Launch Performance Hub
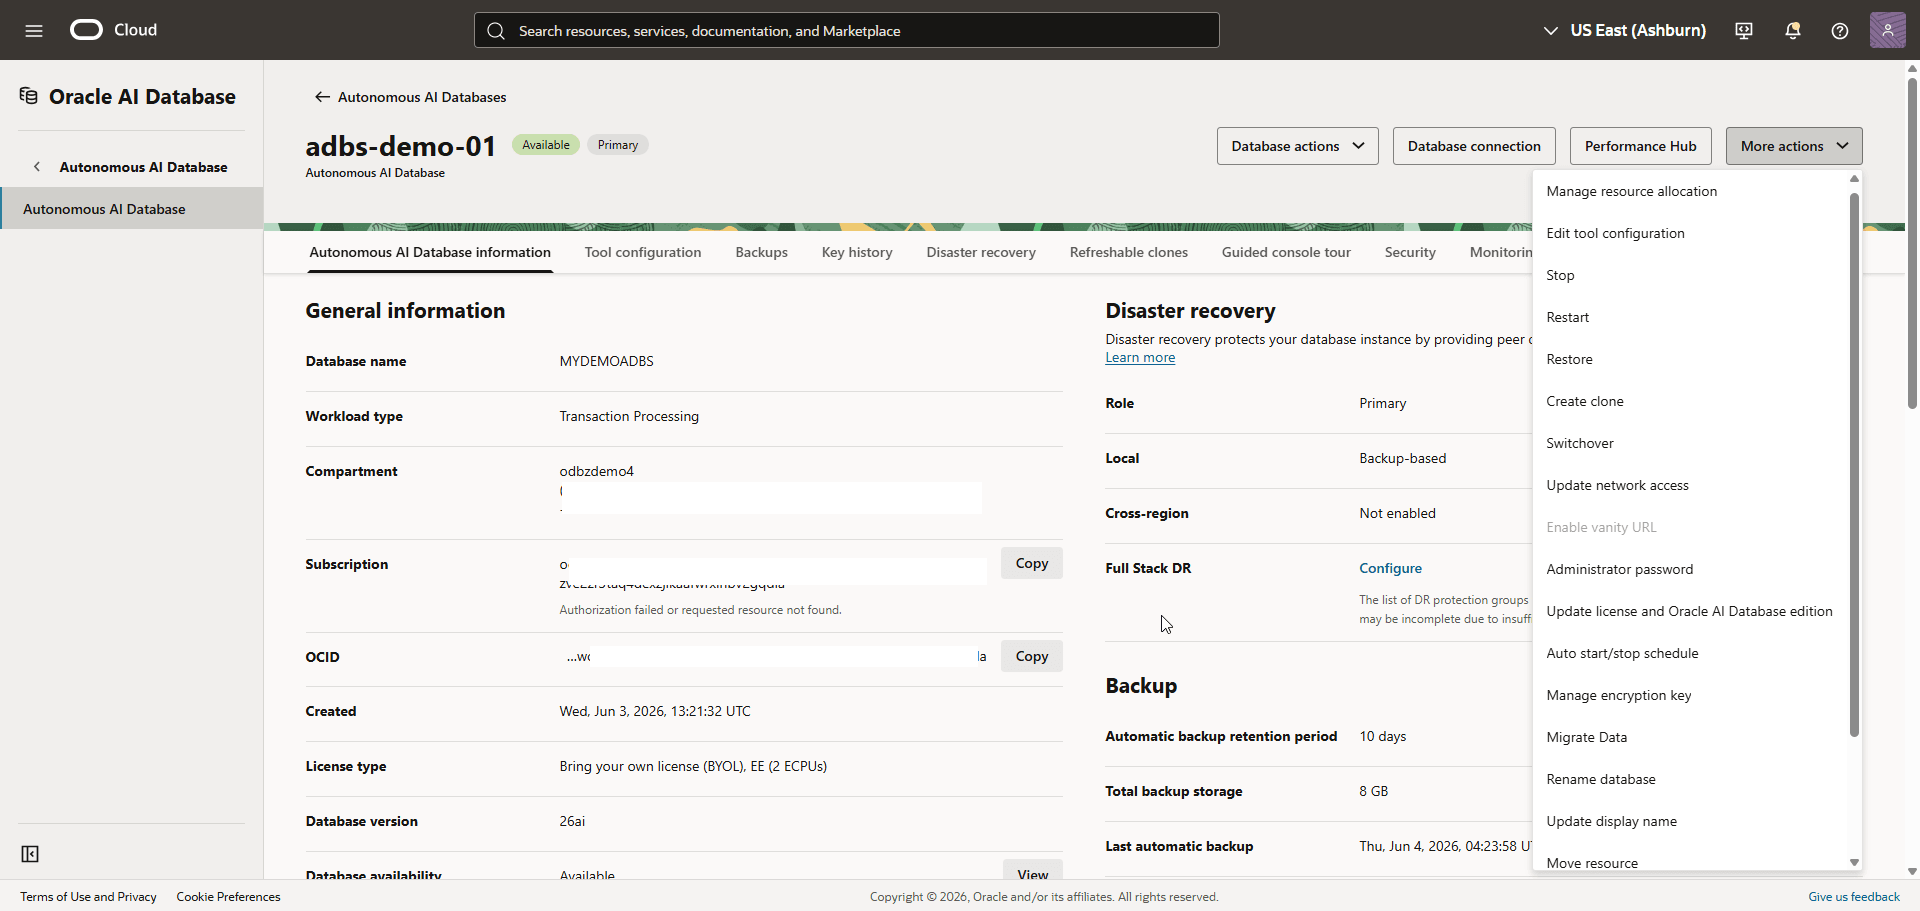Screen dimensions: 1920x911 [1641, 146]
